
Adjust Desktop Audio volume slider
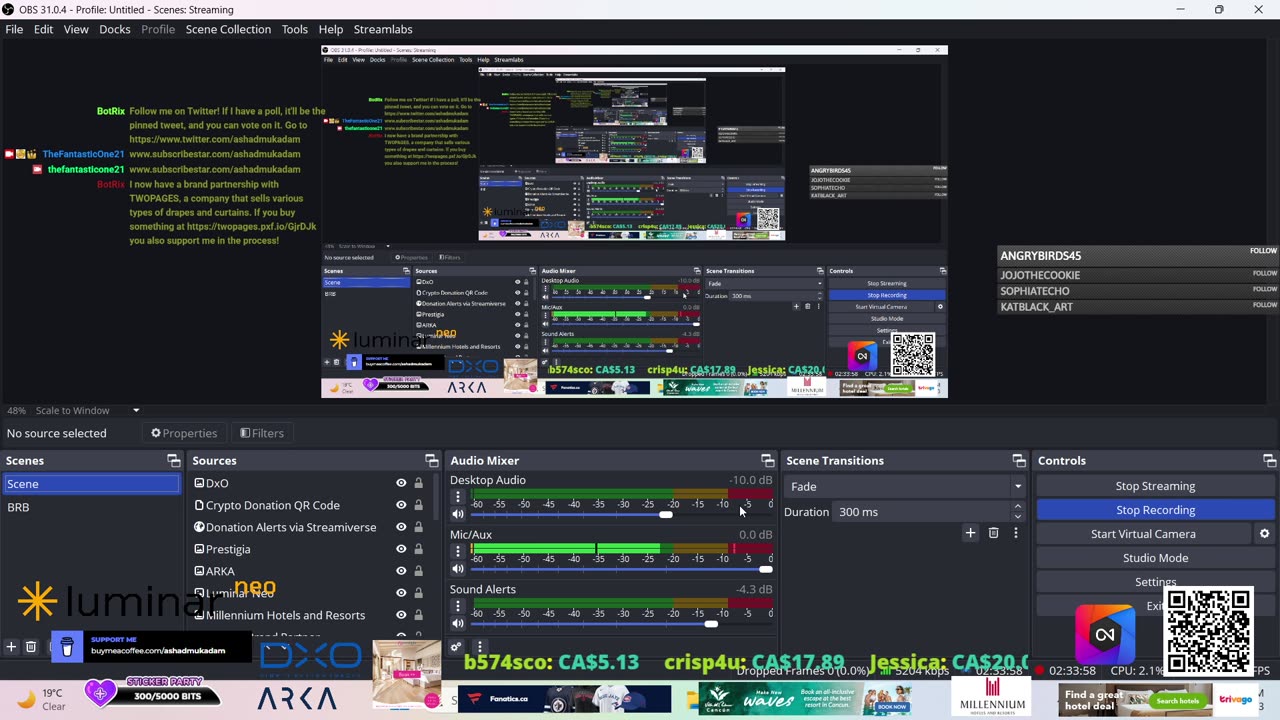click(x=666, y=514)
